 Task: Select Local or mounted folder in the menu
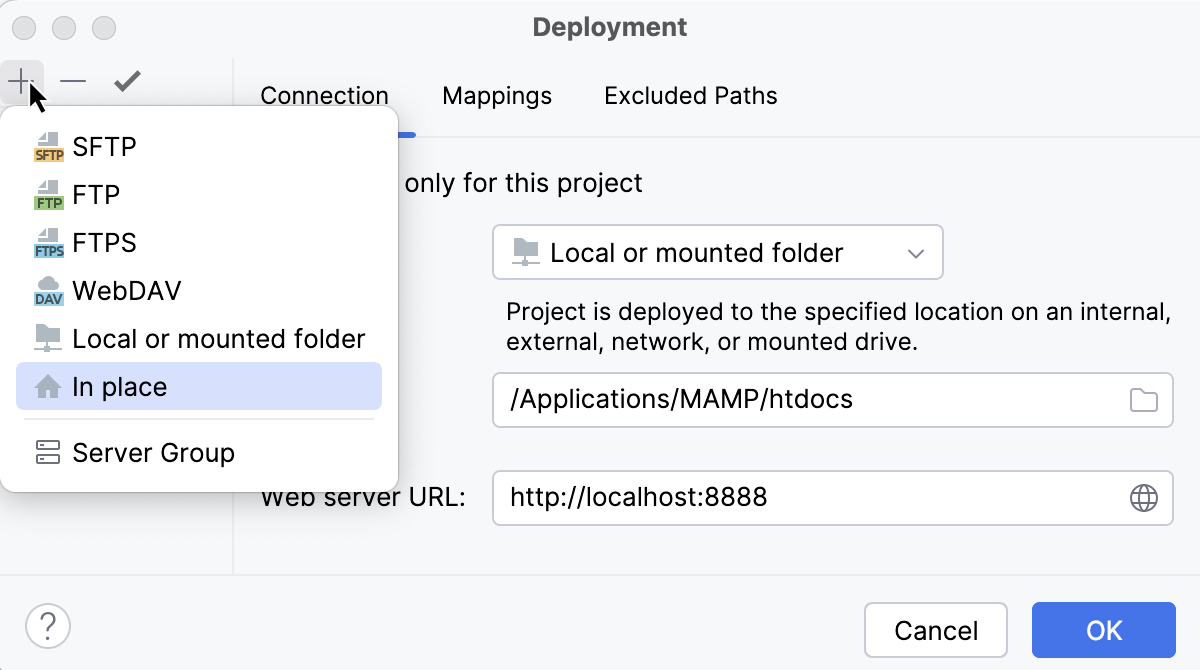pyautogui.click(x=218, y=338)
